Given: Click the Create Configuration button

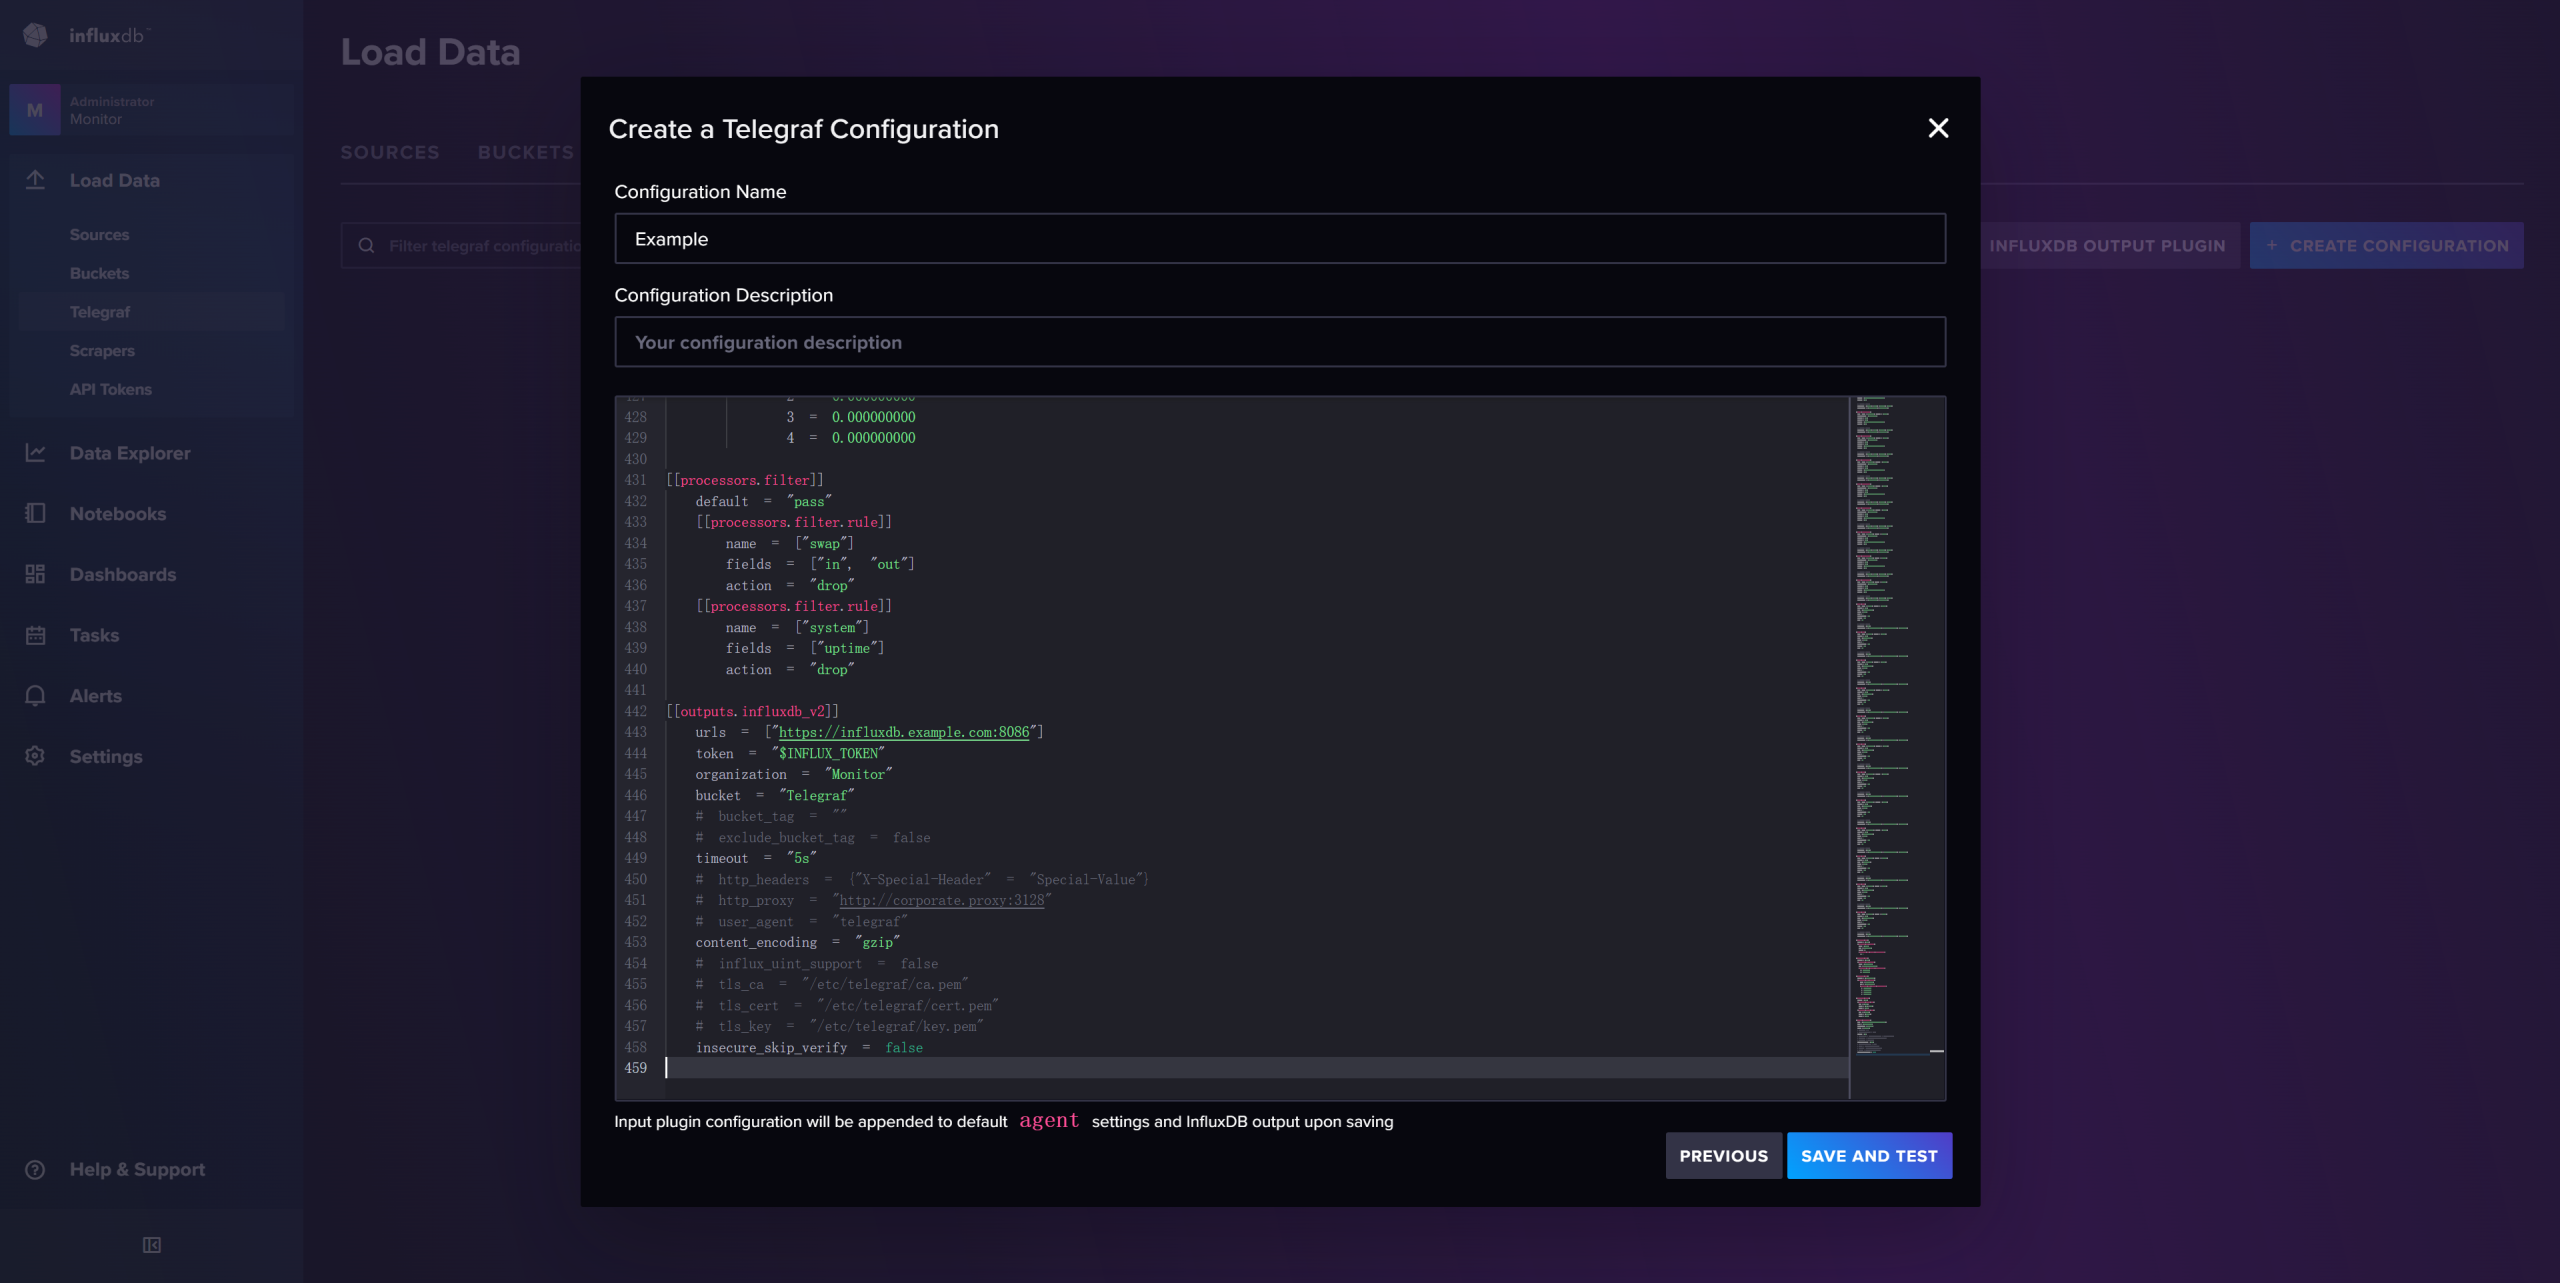Looking at the screenshot, I should pos(2386,246).
